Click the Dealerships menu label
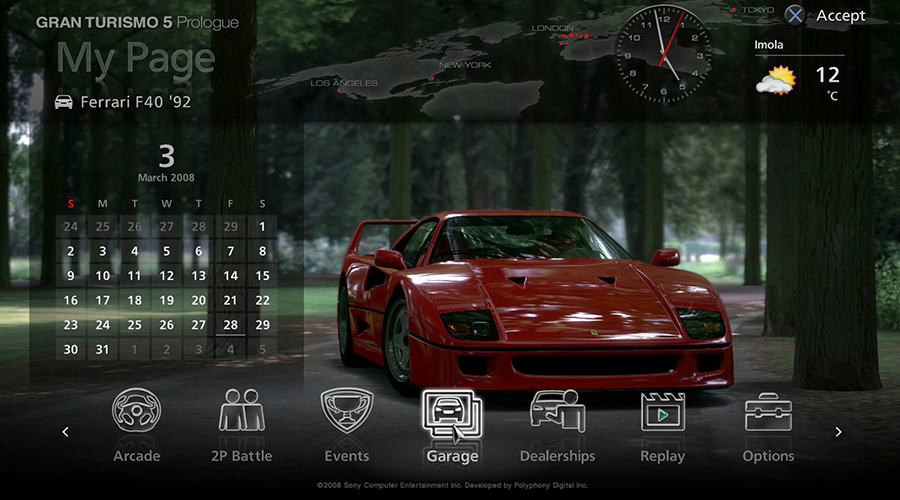The height and width of the screenshot is (500, 900). 557,456
